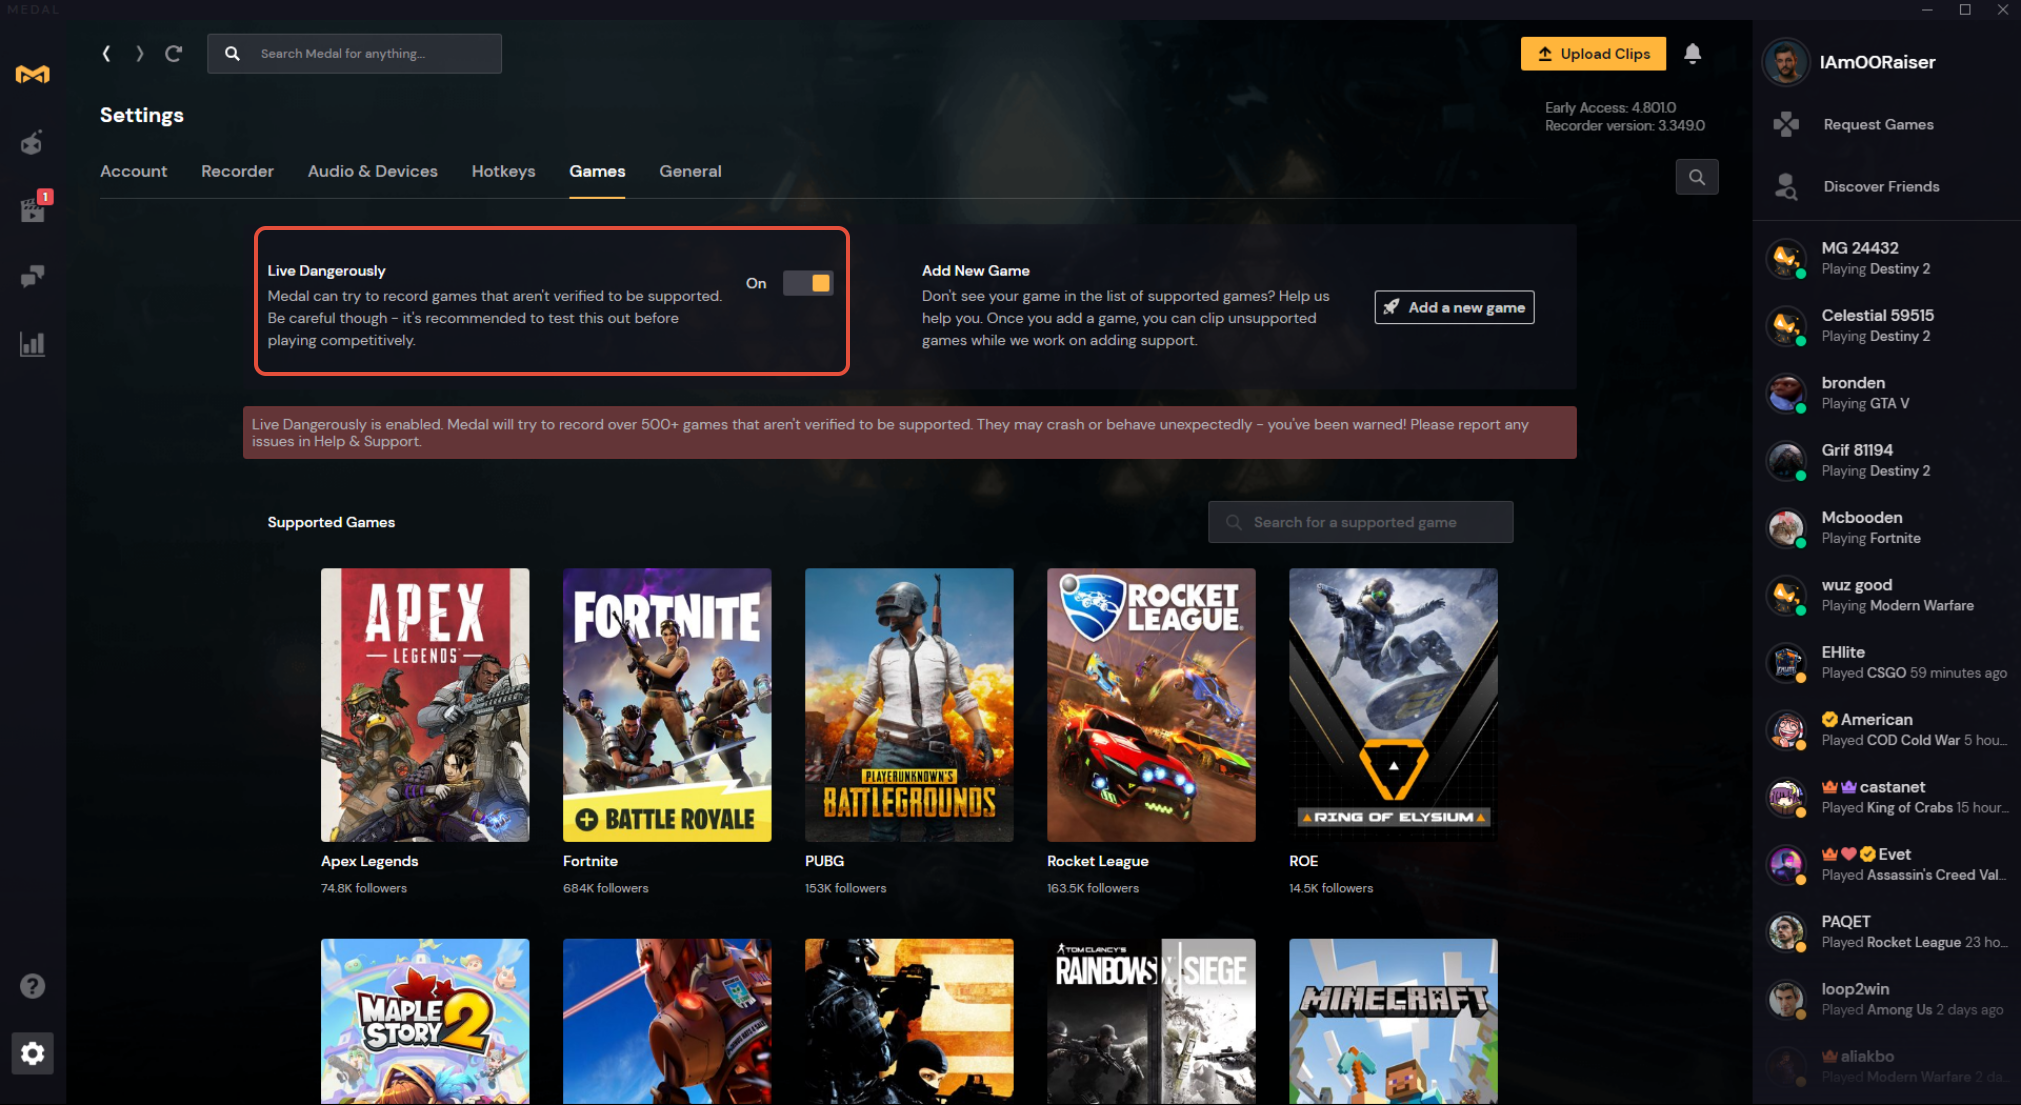
Task: Open the Audio & Devices tab
Action: click(x=372, y=171)
